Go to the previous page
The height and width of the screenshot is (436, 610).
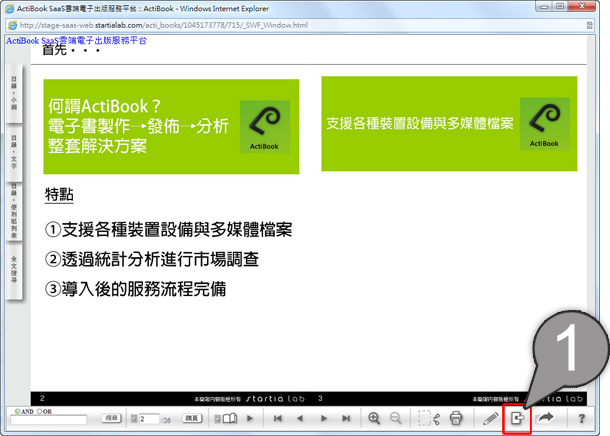(x=300, y=418)
